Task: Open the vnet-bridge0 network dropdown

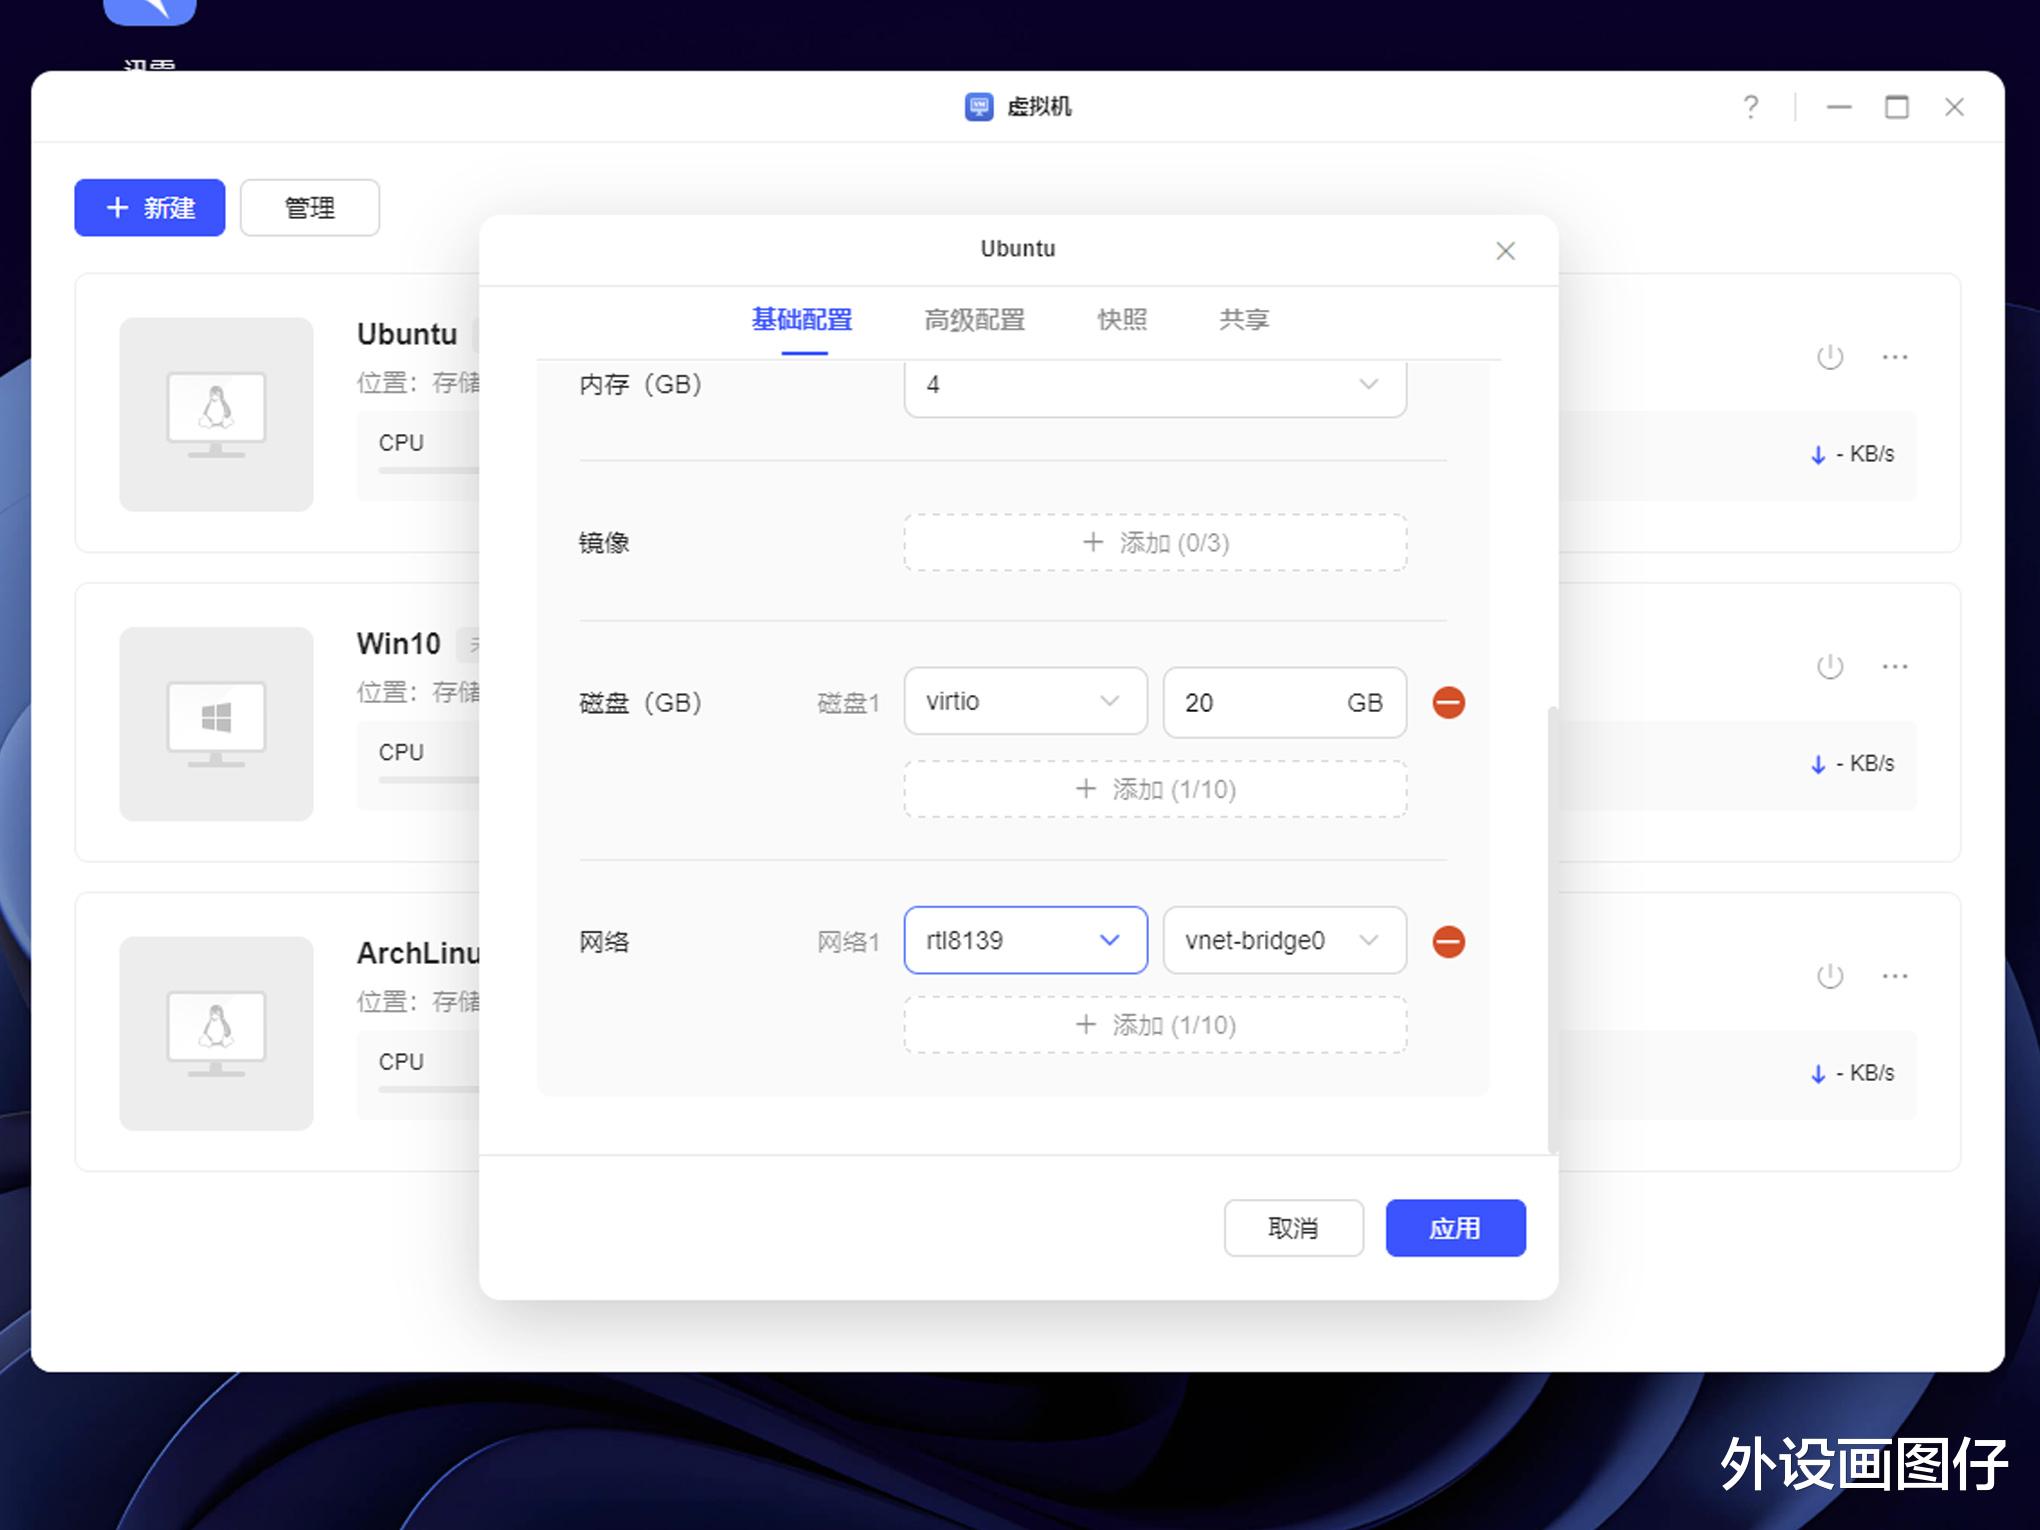Action: (1283, 940)
